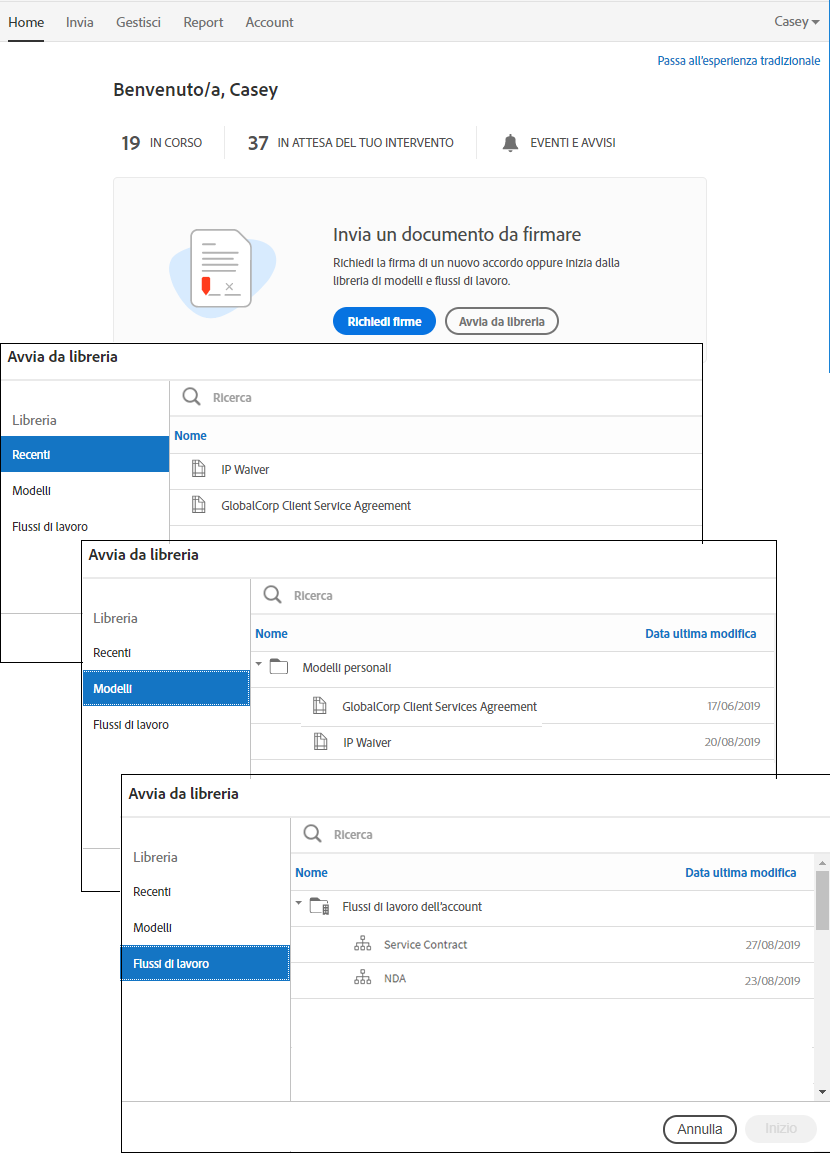Click the Service Contract workflow icon
Image resolution: width=830 pixels, height=1155 pixels.
pos(362,944)
